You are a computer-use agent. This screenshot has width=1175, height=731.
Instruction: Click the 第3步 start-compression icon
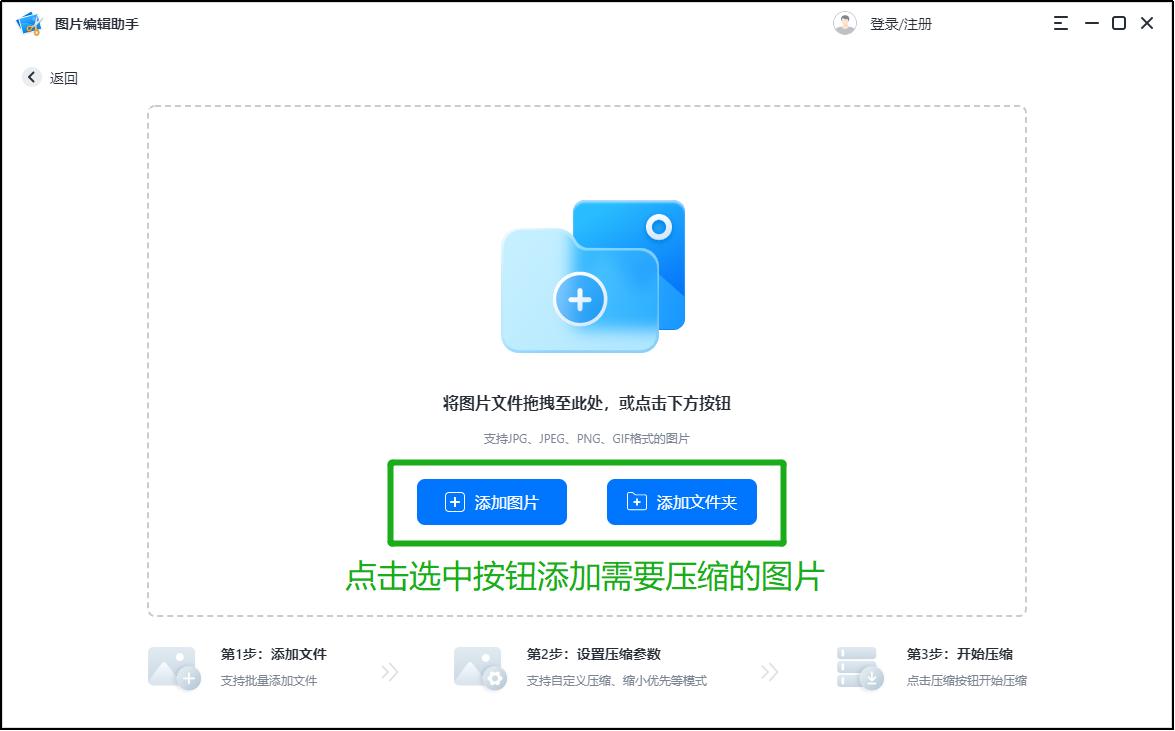point(856,670)
